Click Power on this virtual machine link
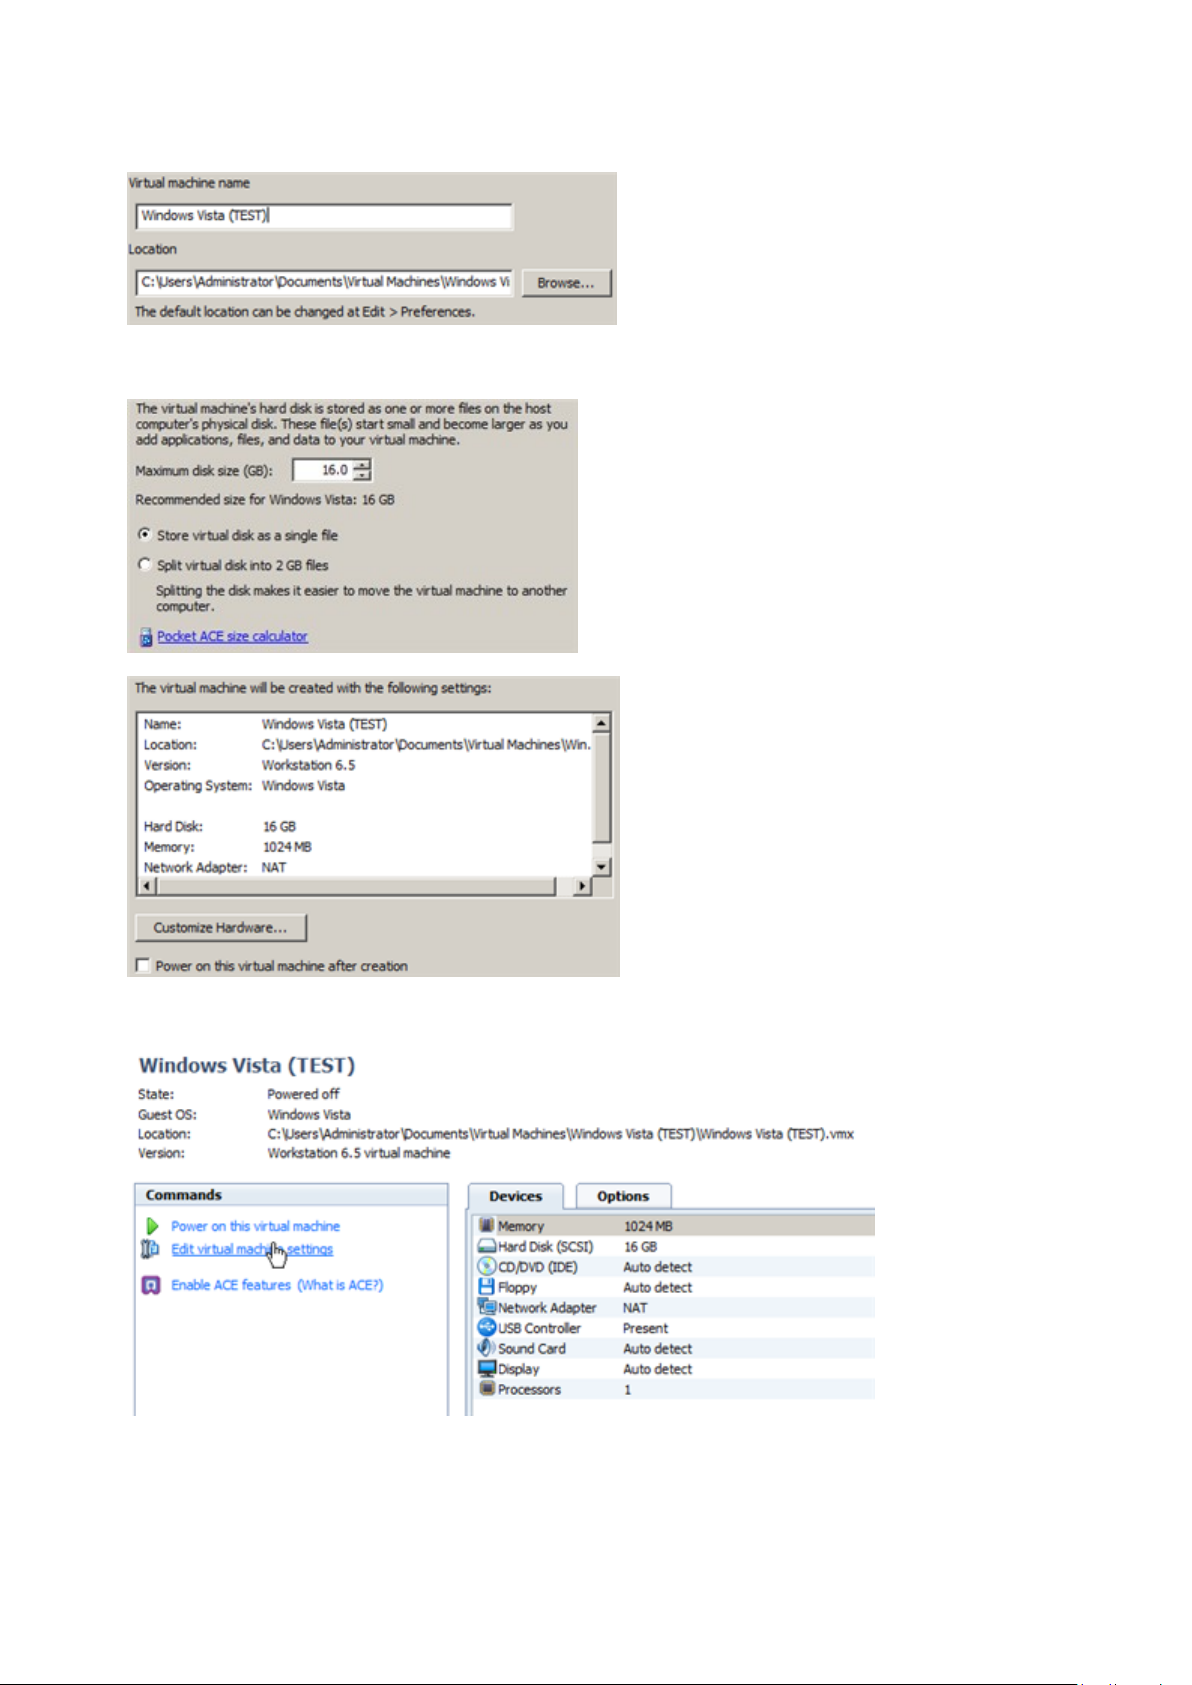The height and width of the screenshot is (1685, 1192). point(255,1226)
